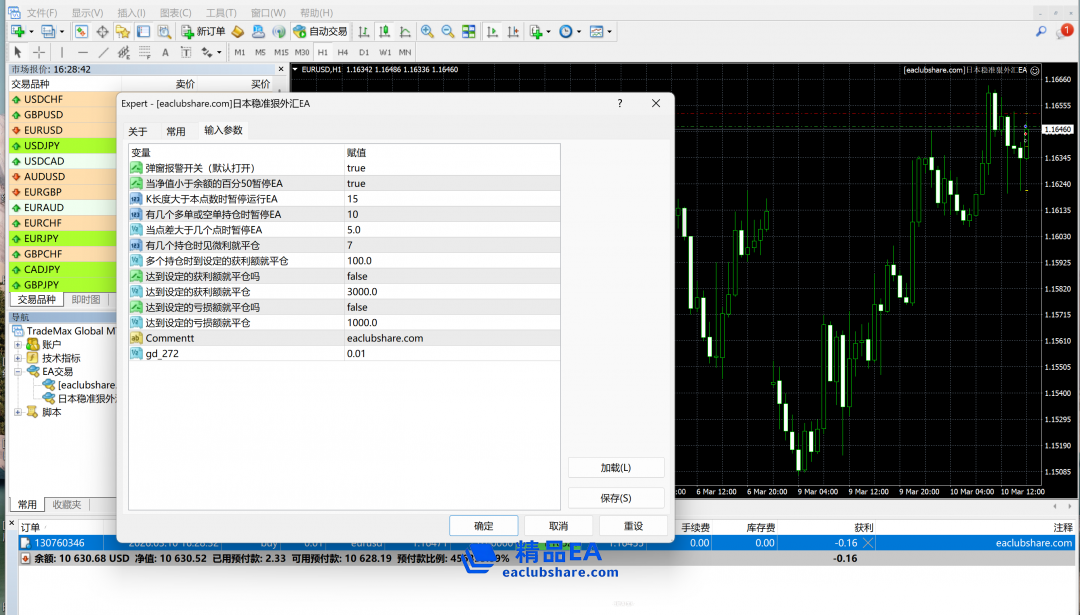This screenshot has height=615, width=1080.
Task: Click the 确定 button
Action: point(483,526)
